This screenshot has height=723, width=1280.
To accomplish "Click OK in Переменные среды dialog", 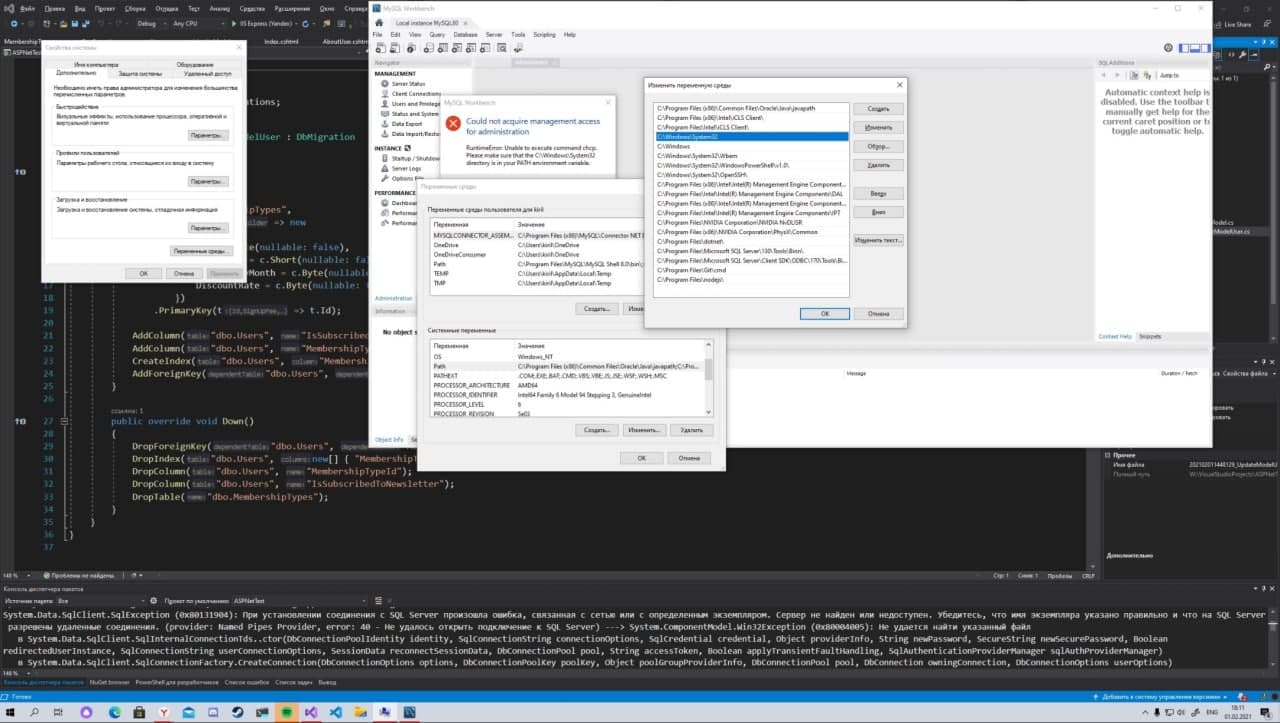I will click(x=641, y=458).
